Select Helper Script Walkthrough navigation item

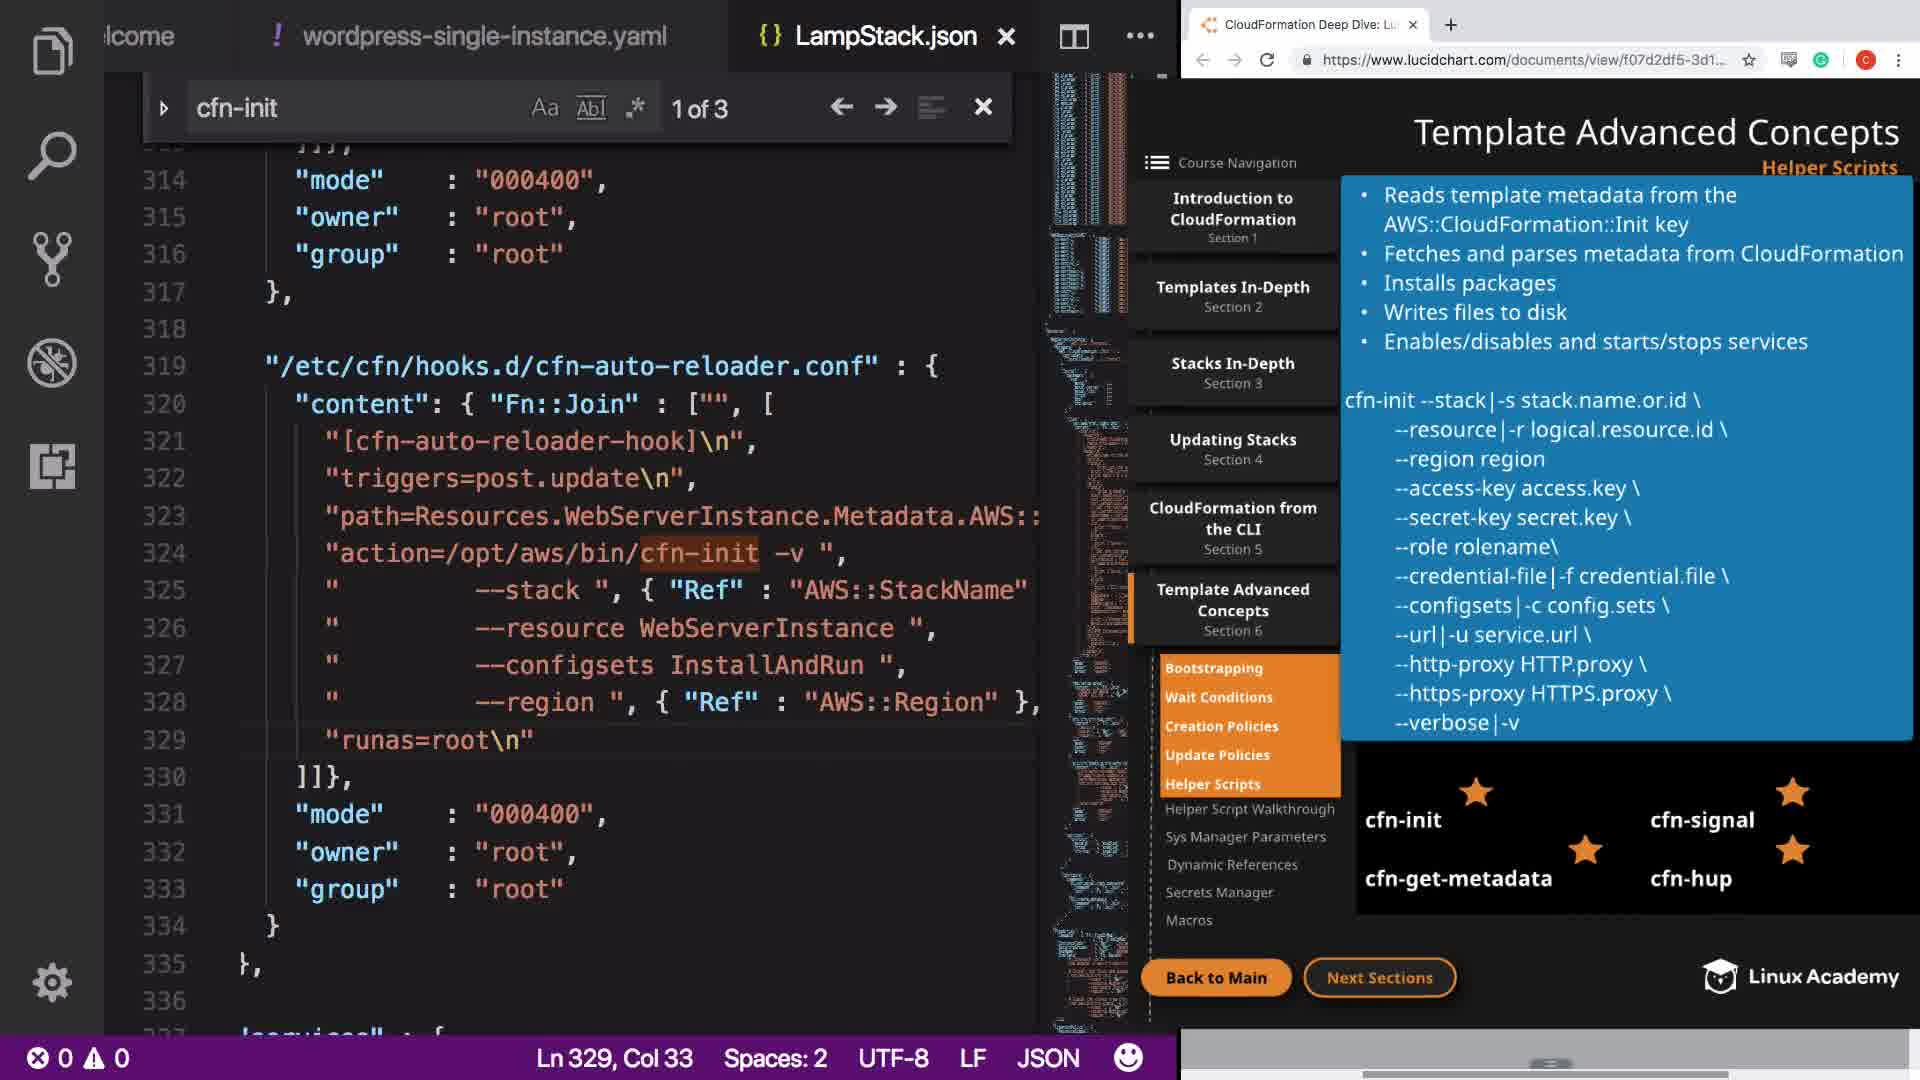pyautogui.click(x=1249, y=809)
